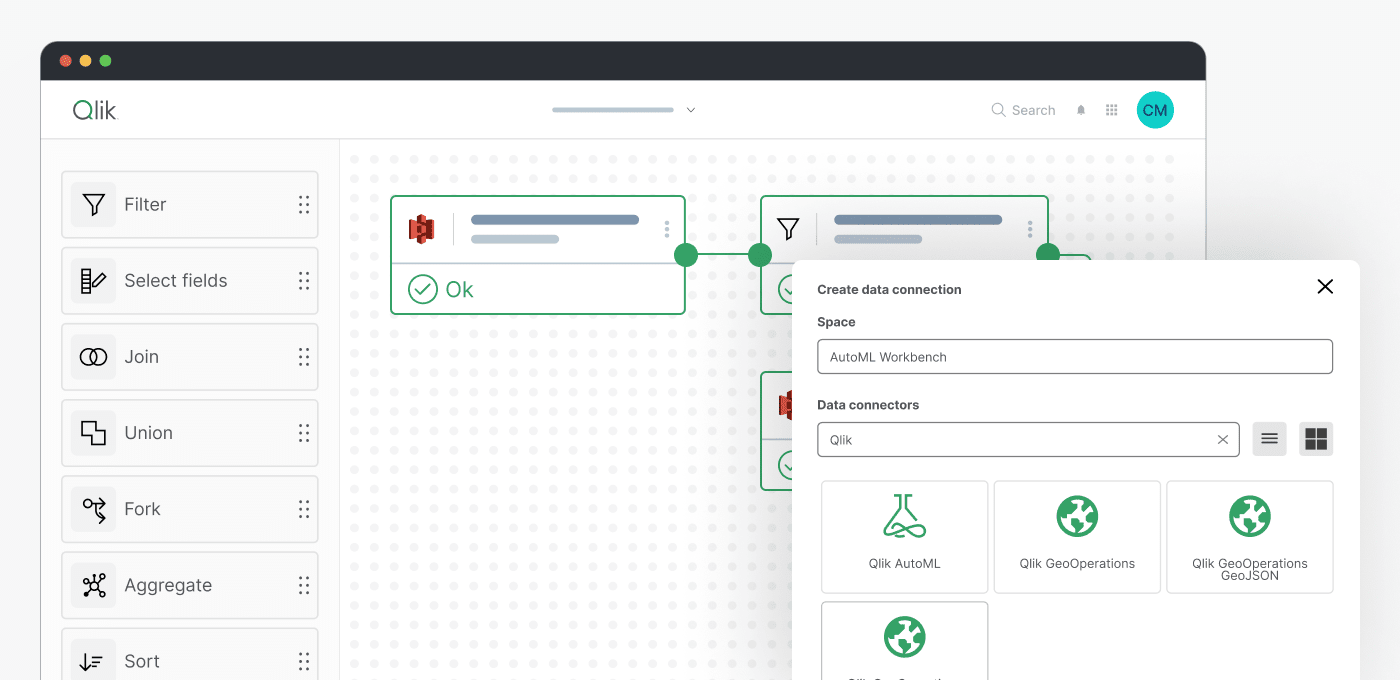Click the Aggregate label in the sidebar
This screenshot has width=1400, height=680.
click(168, 586)
